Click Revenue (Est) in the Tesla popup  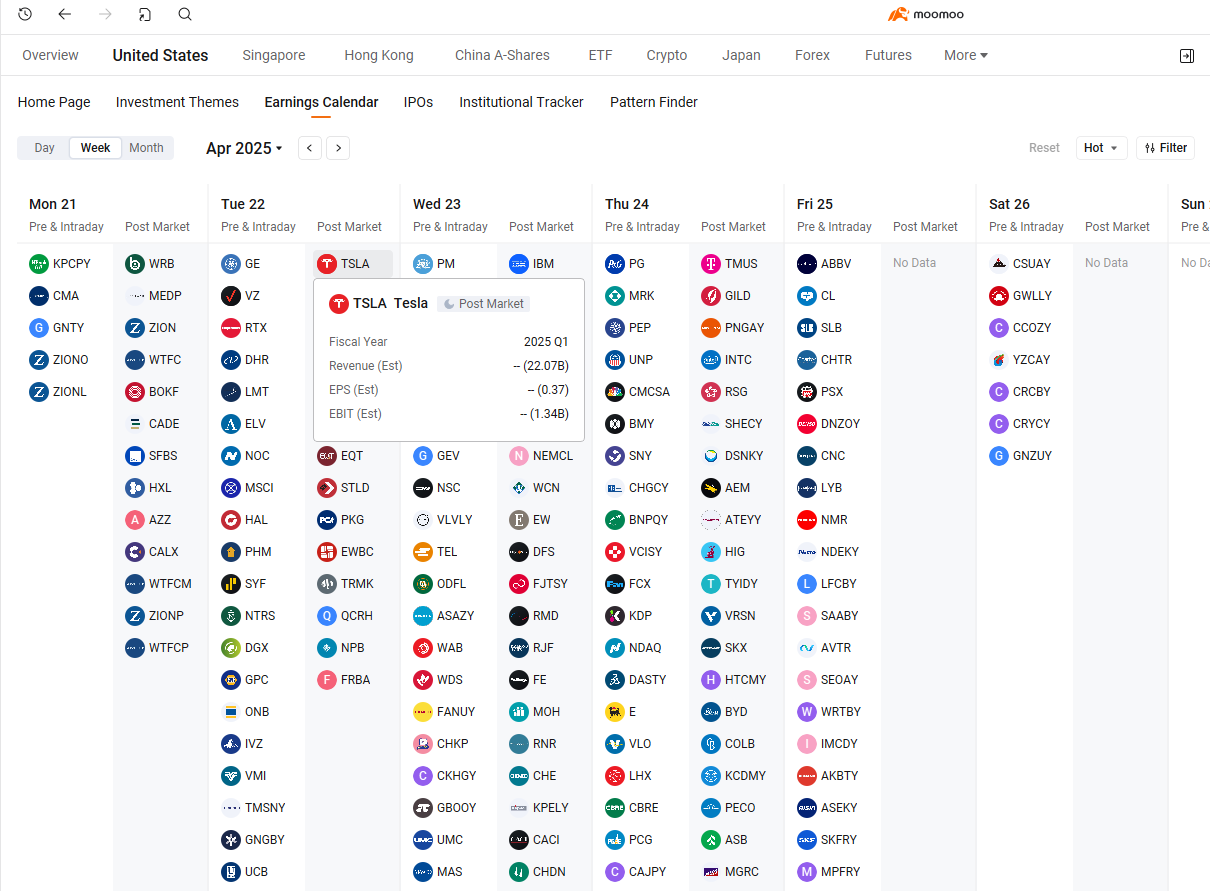pos(366,366)
